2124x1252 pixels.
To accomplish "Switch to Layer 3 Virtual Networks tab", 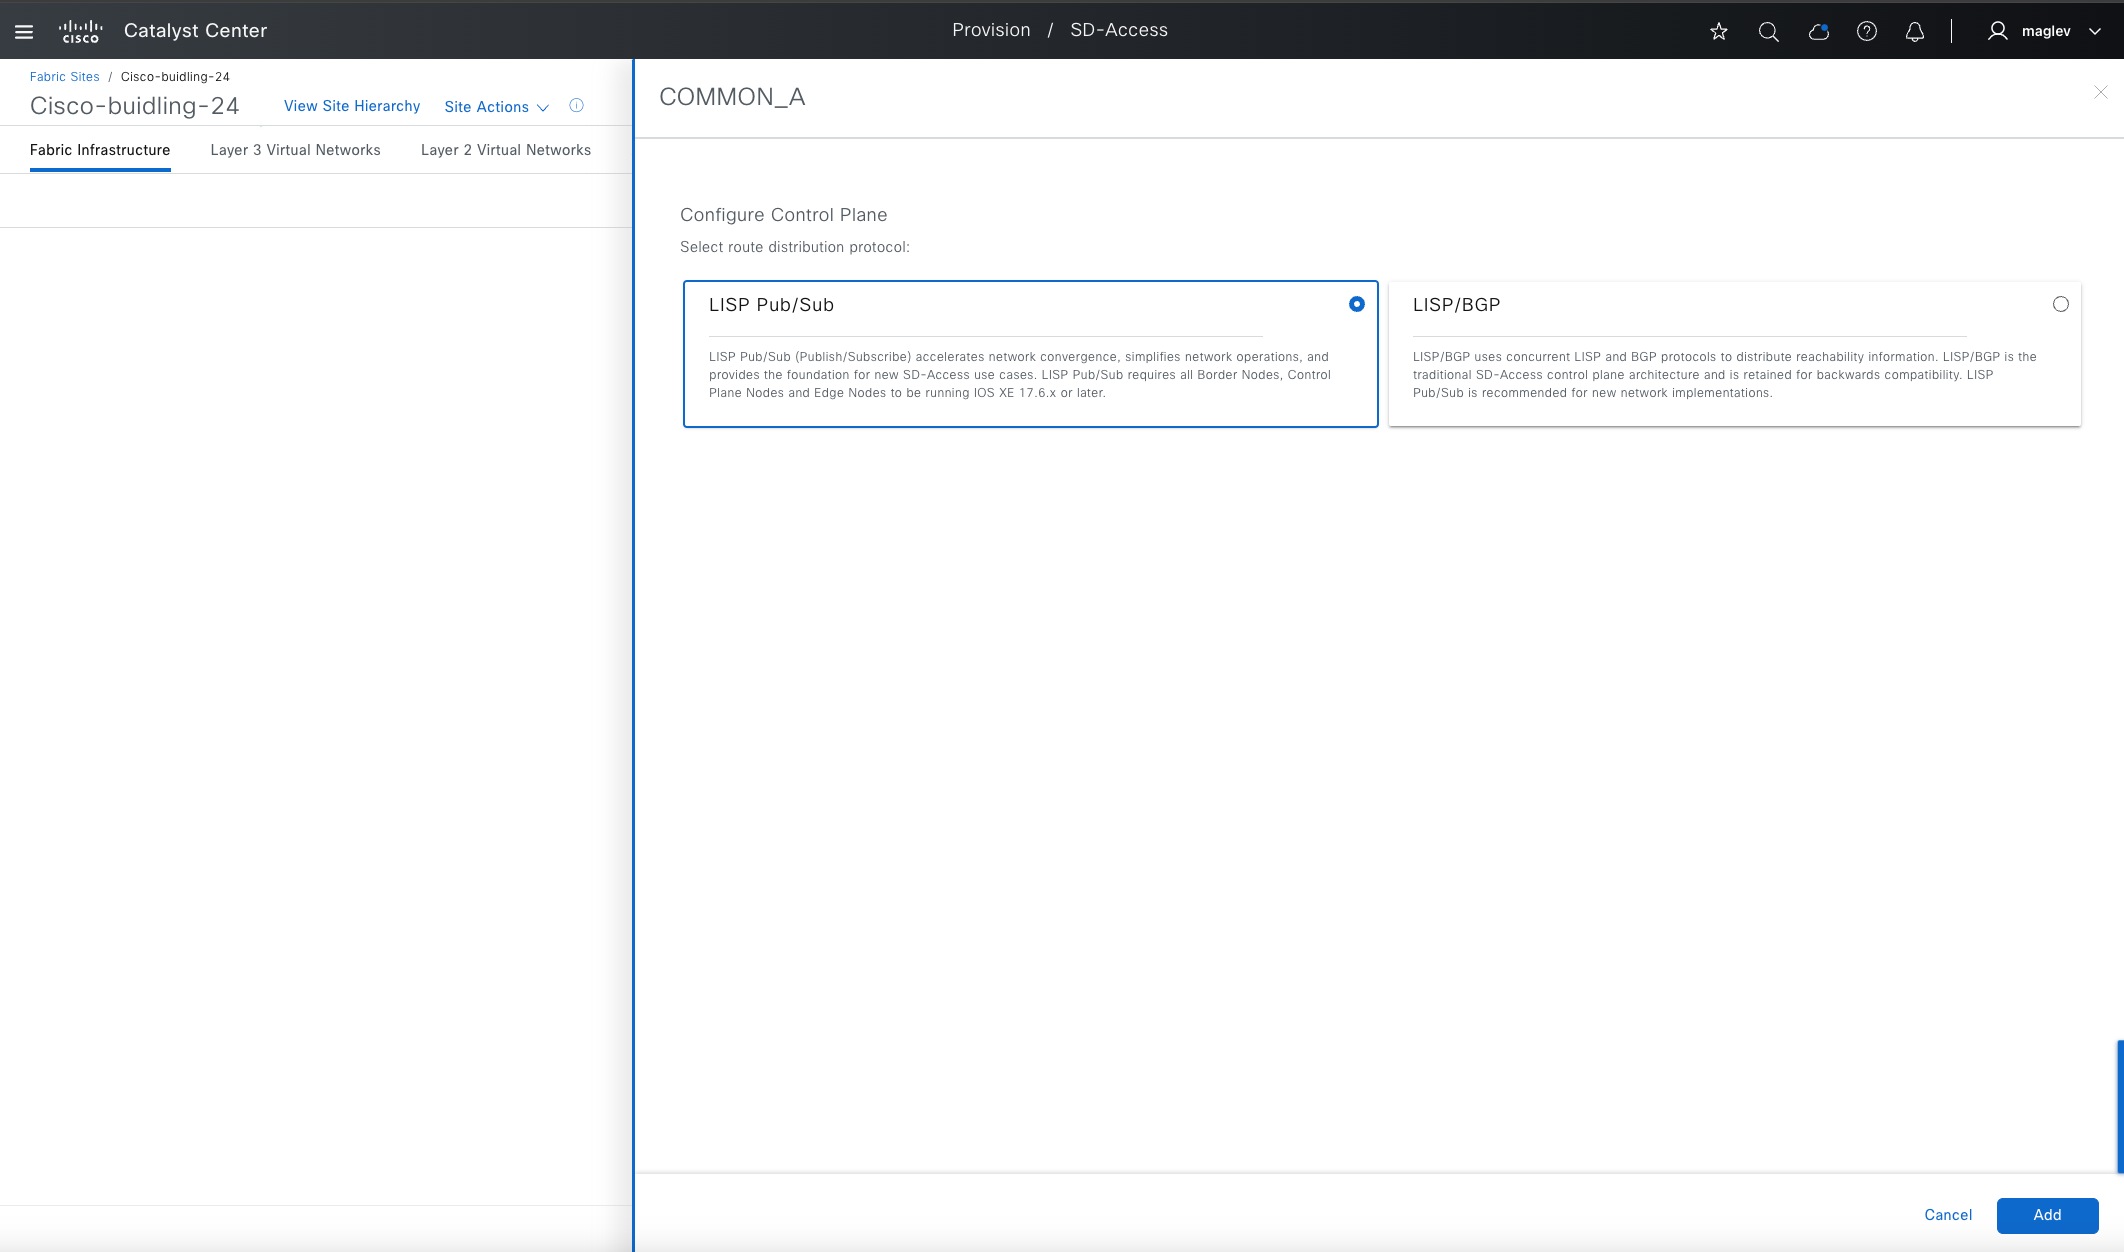I will pos(295,150).
